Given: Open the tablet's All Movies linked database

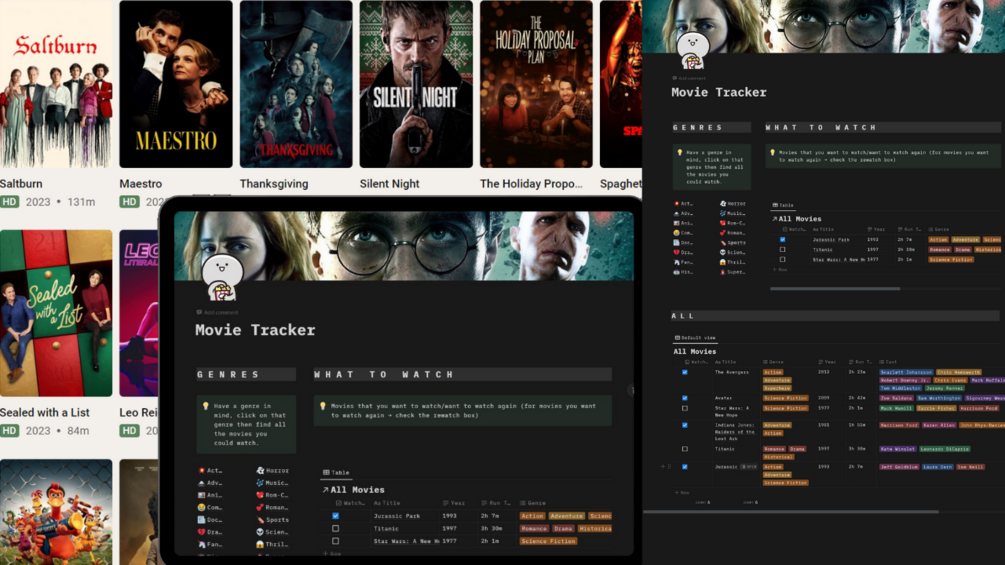Looking at the screenshot, I should tap(353, 489).
